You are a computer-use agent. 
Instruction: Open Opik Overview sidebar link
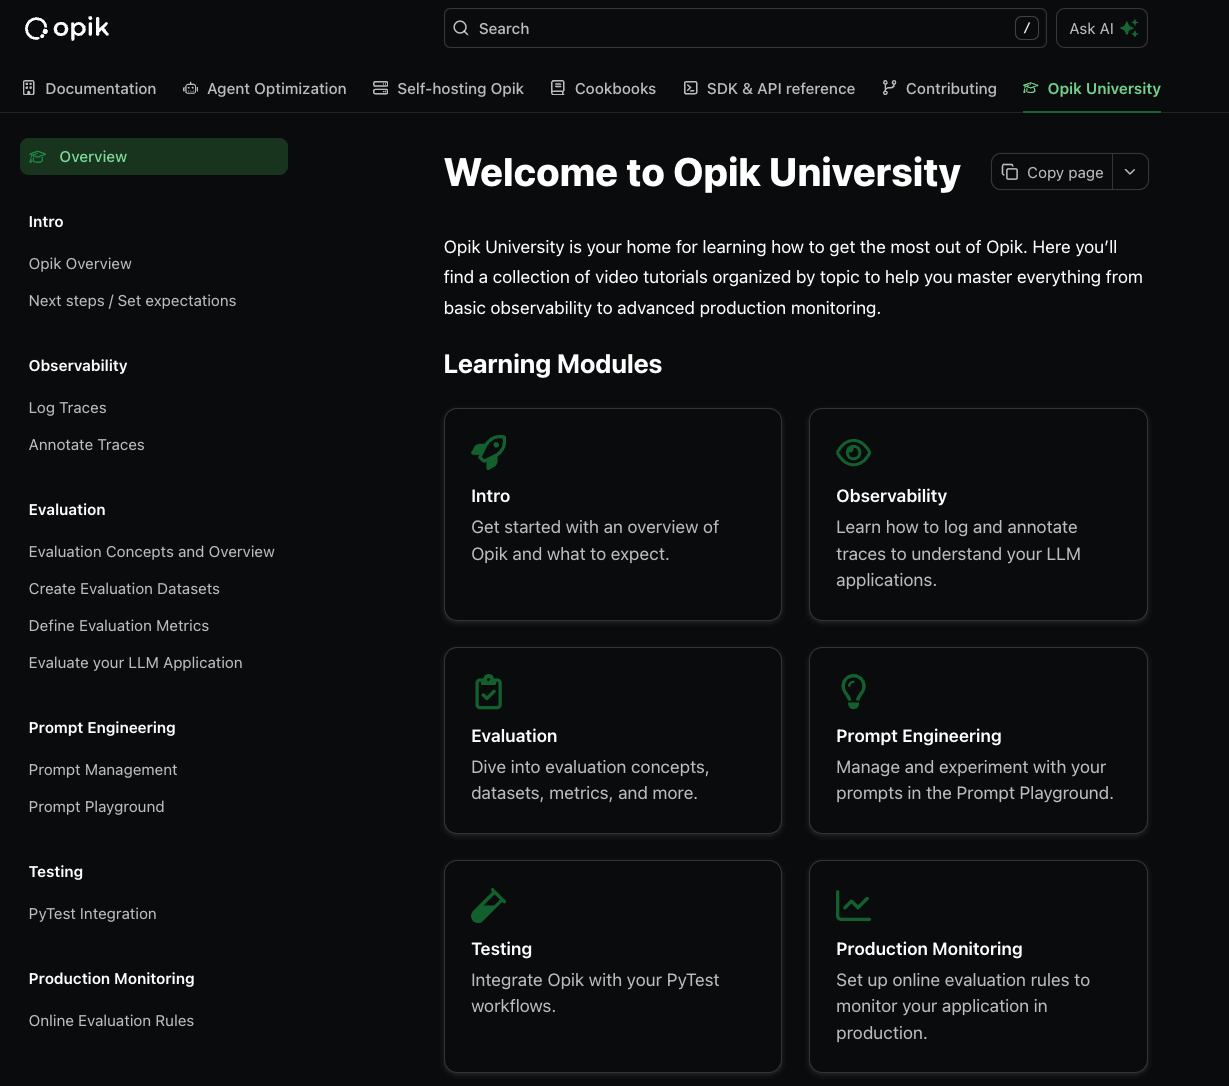(x=80, y=264)
